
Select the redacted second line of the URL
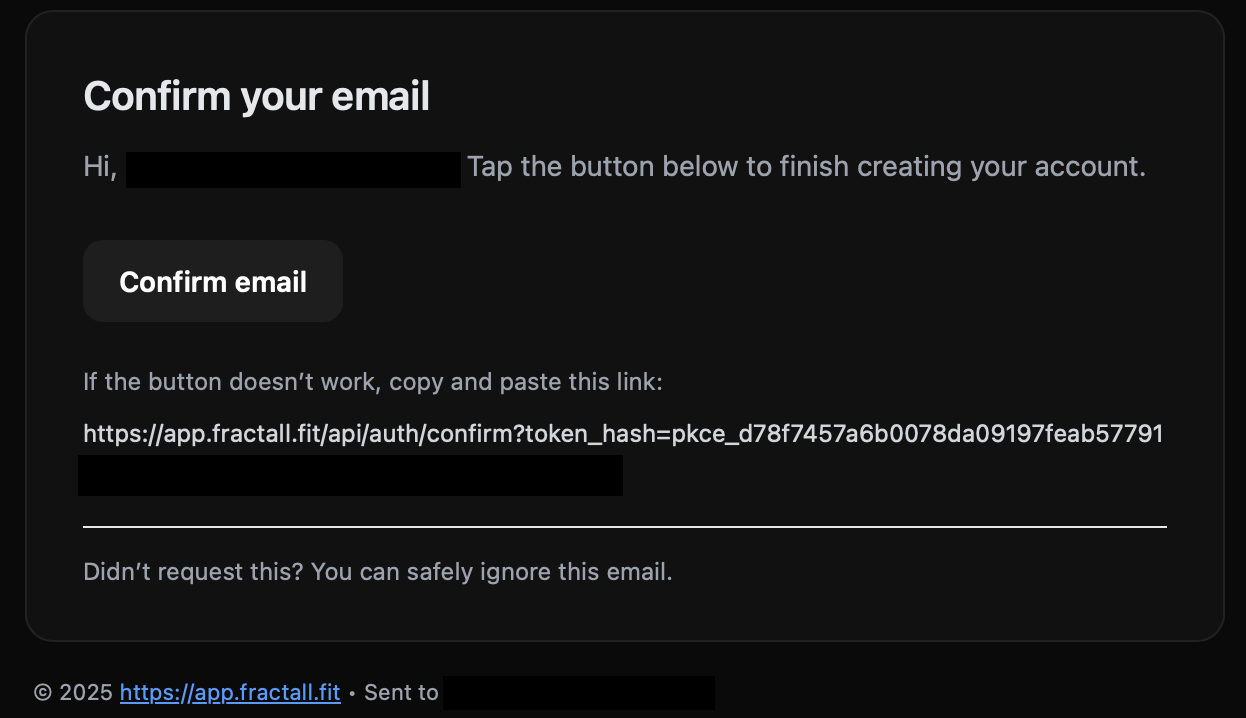pos(350,475)
